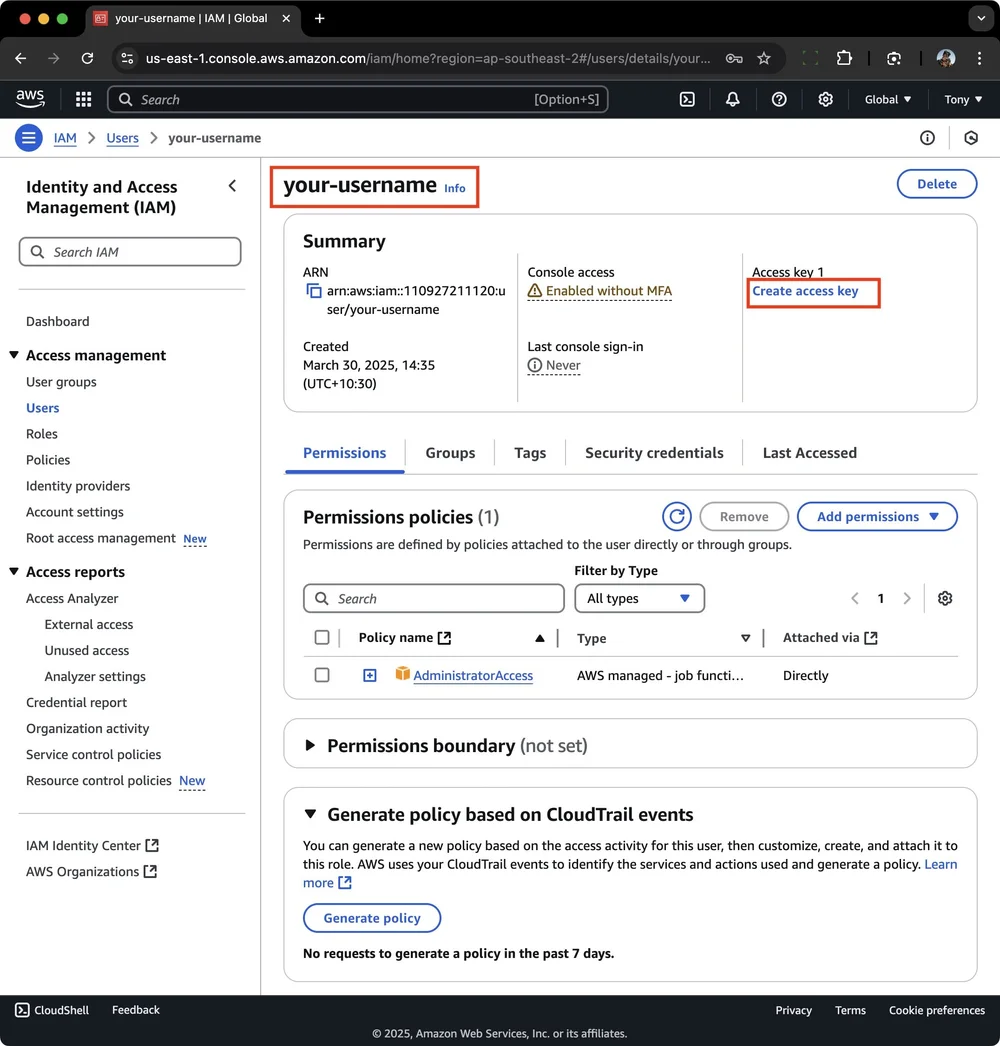Image resolution: width=1000 pixels, height=1046 pixels.
Task: Click the AWS logo home icon
Action: [30, 99]
